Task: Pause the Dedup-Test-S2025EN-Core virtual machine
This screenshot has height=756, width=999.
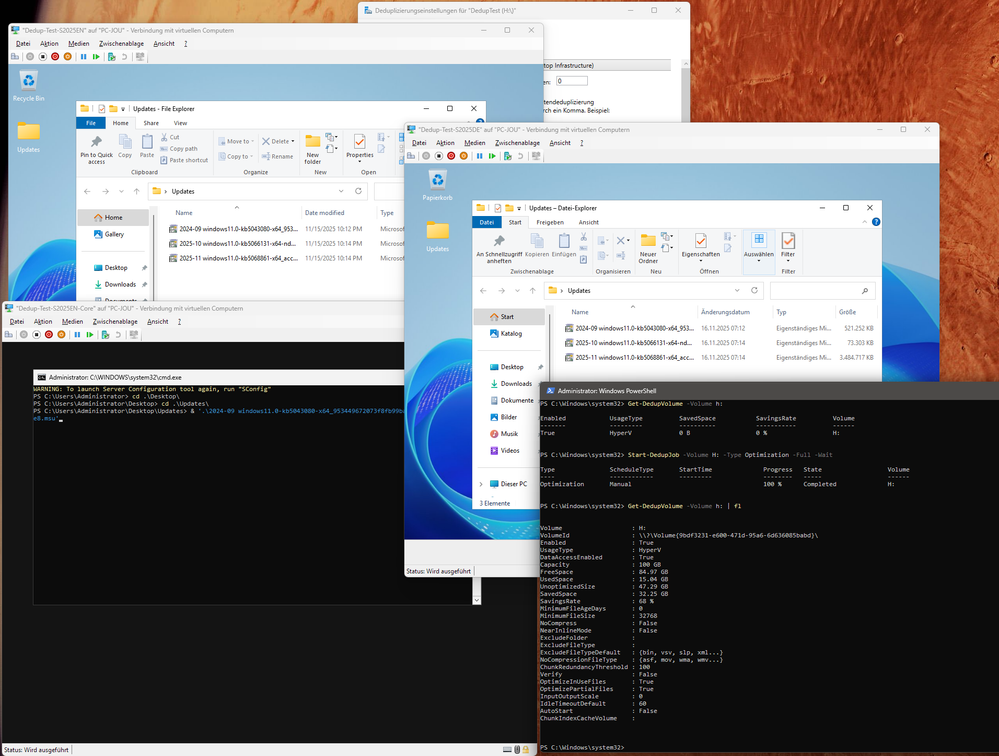Action: [x=77, y=334]
